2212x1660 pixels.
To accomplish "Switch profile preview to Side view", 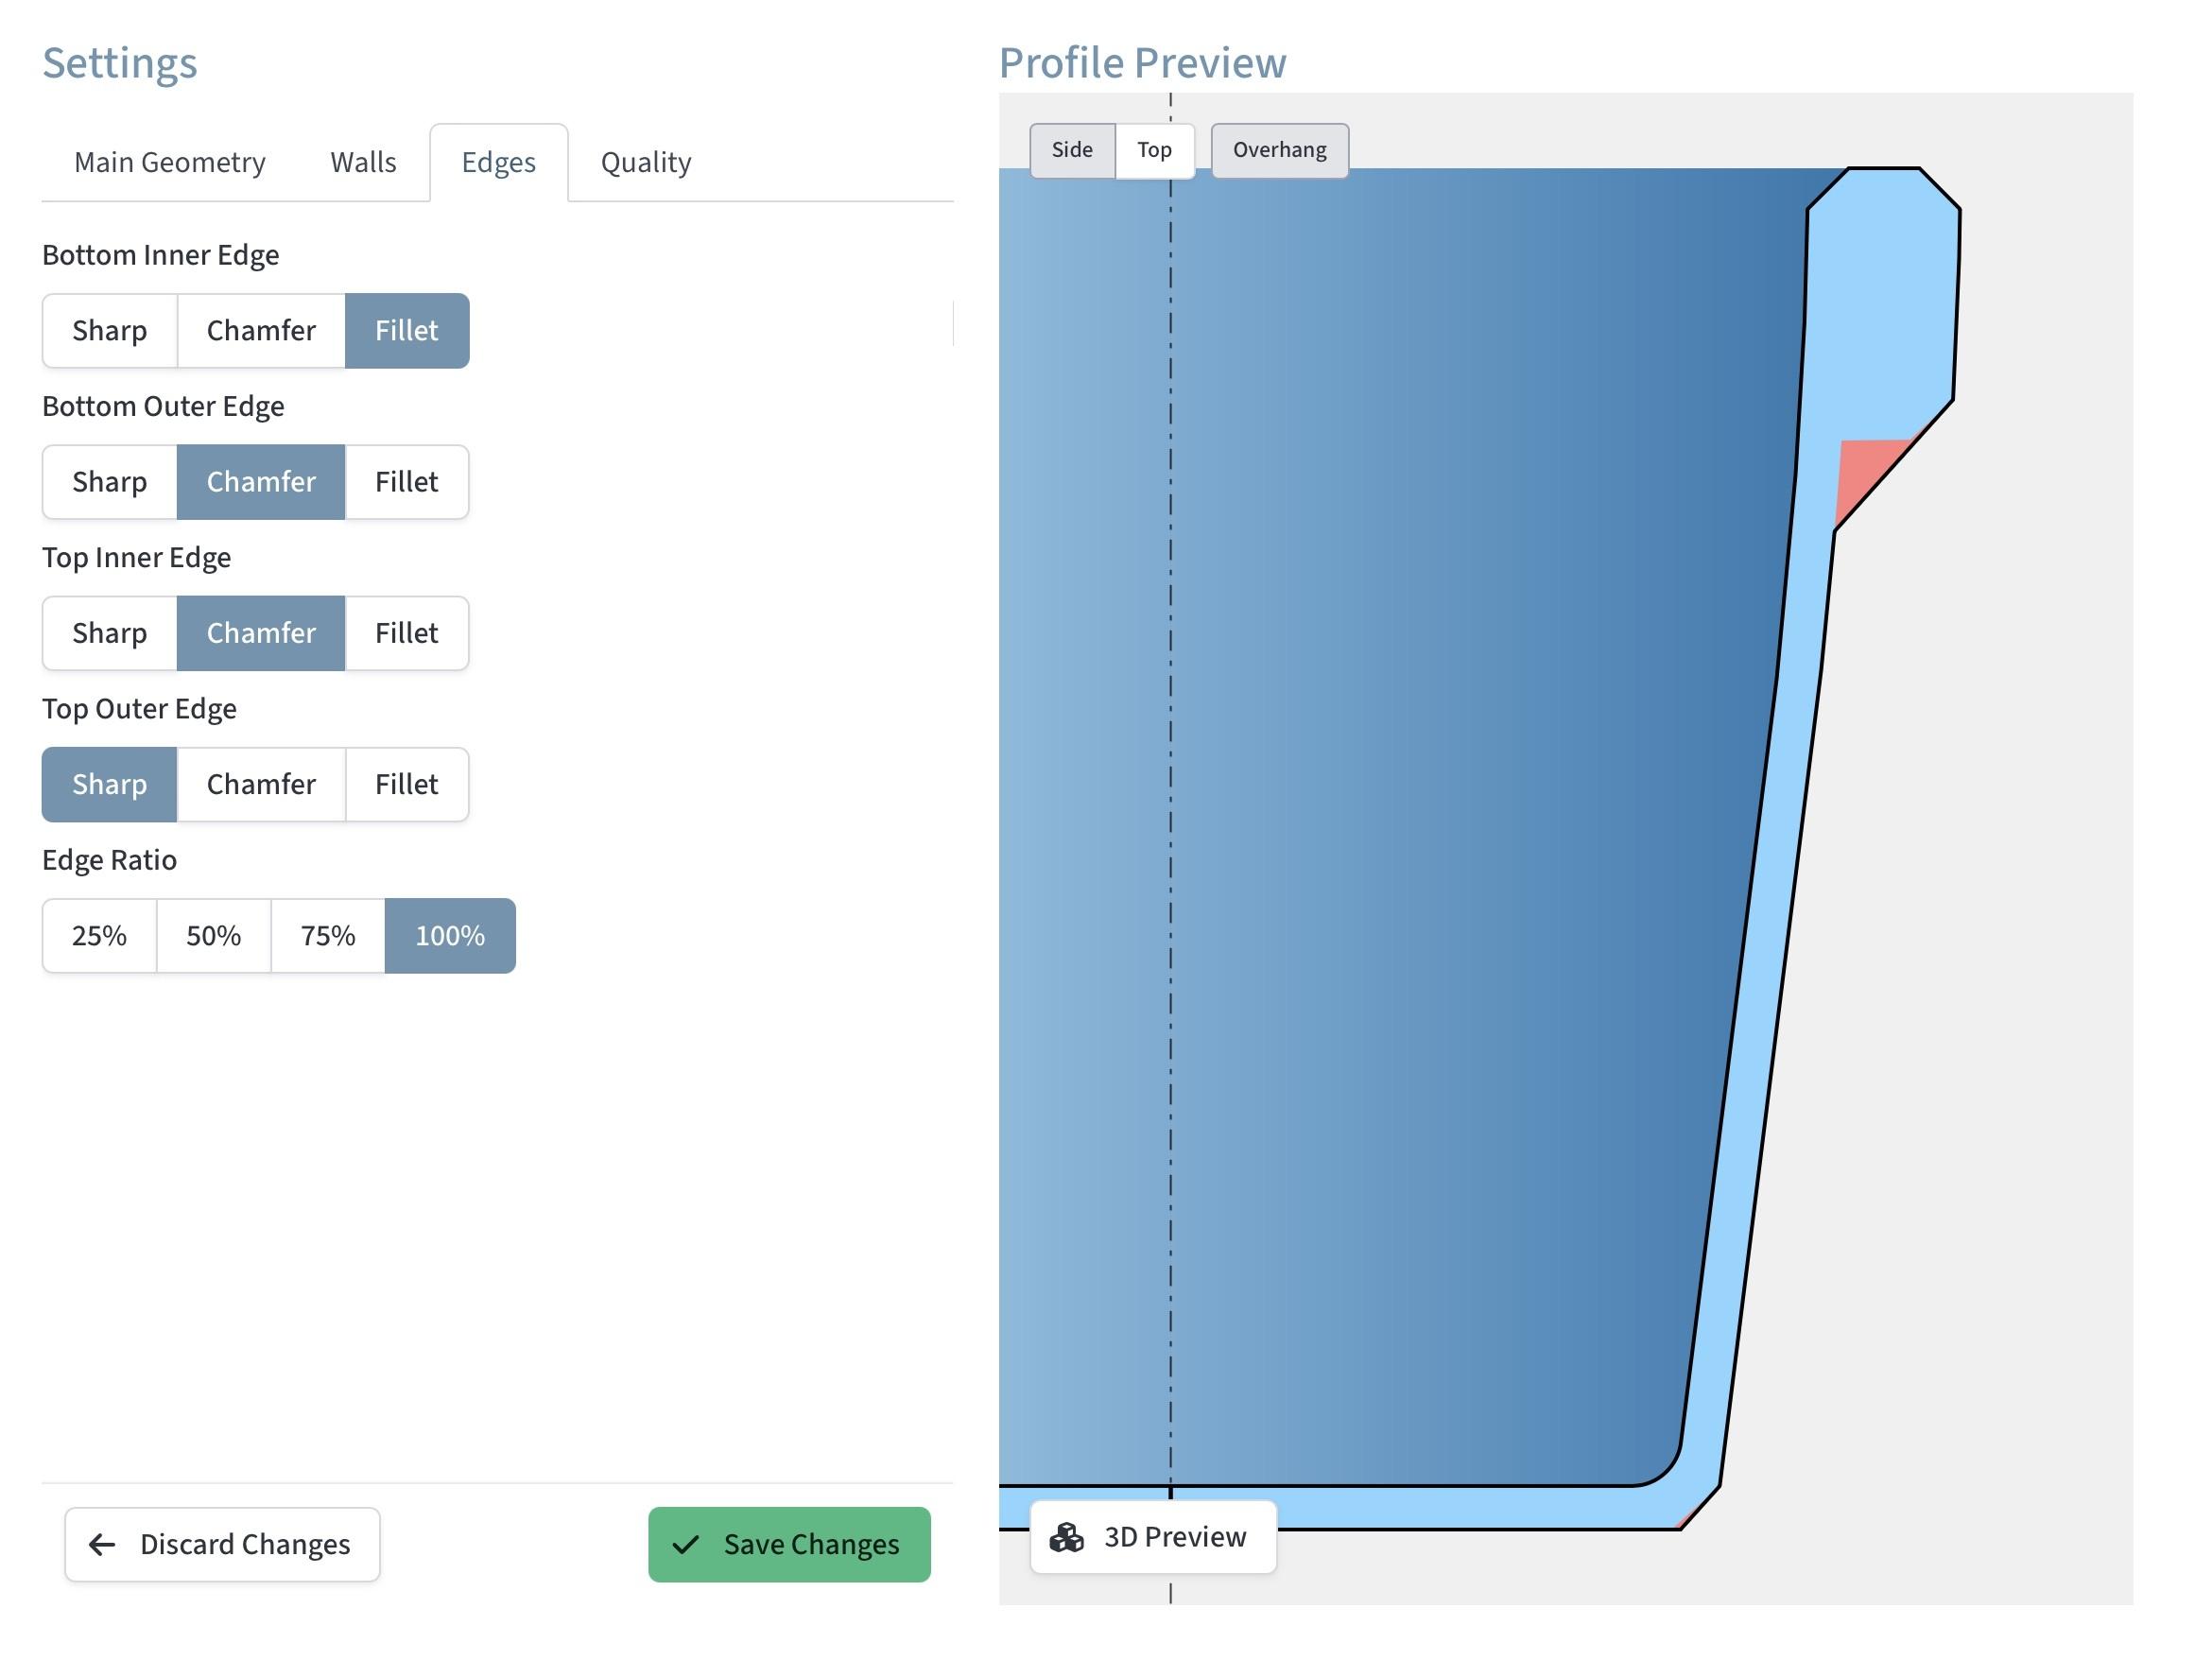I will click(1072, 150).
